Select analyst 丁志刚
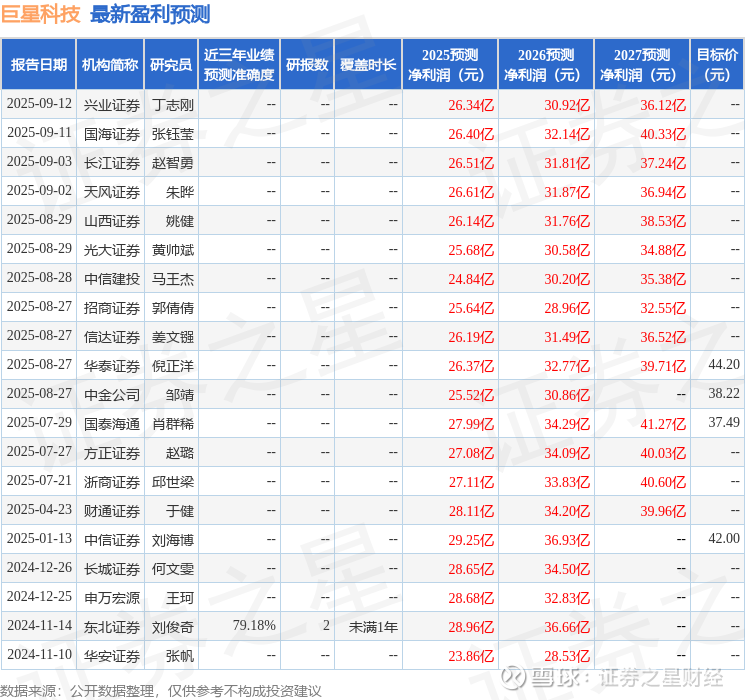The image size is (745, 700). 173,105
